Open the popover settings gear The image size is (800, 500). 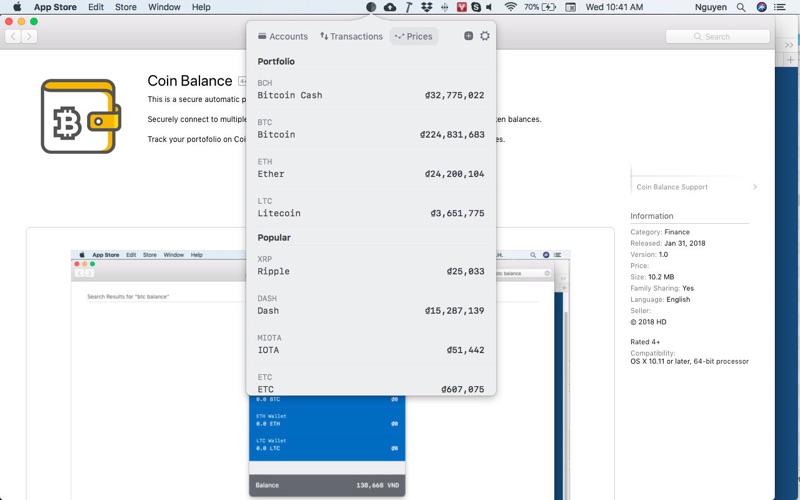pos(485,36)
